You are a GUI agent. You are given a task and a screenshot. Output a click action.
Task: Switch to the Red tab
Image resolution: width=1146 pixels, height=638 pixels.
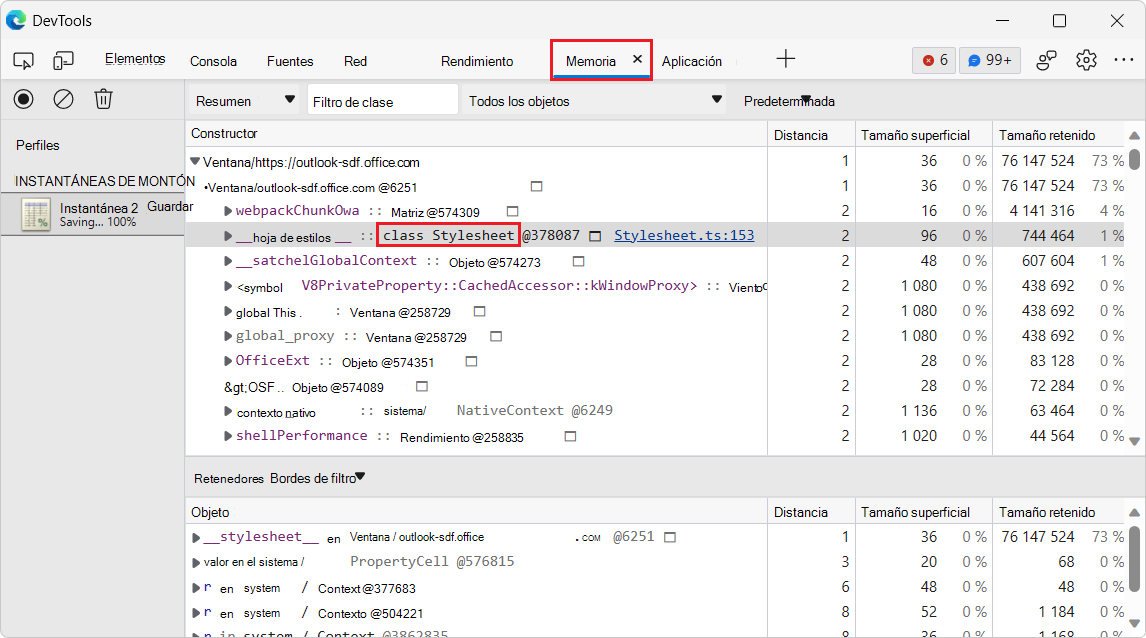pos(355,61)
